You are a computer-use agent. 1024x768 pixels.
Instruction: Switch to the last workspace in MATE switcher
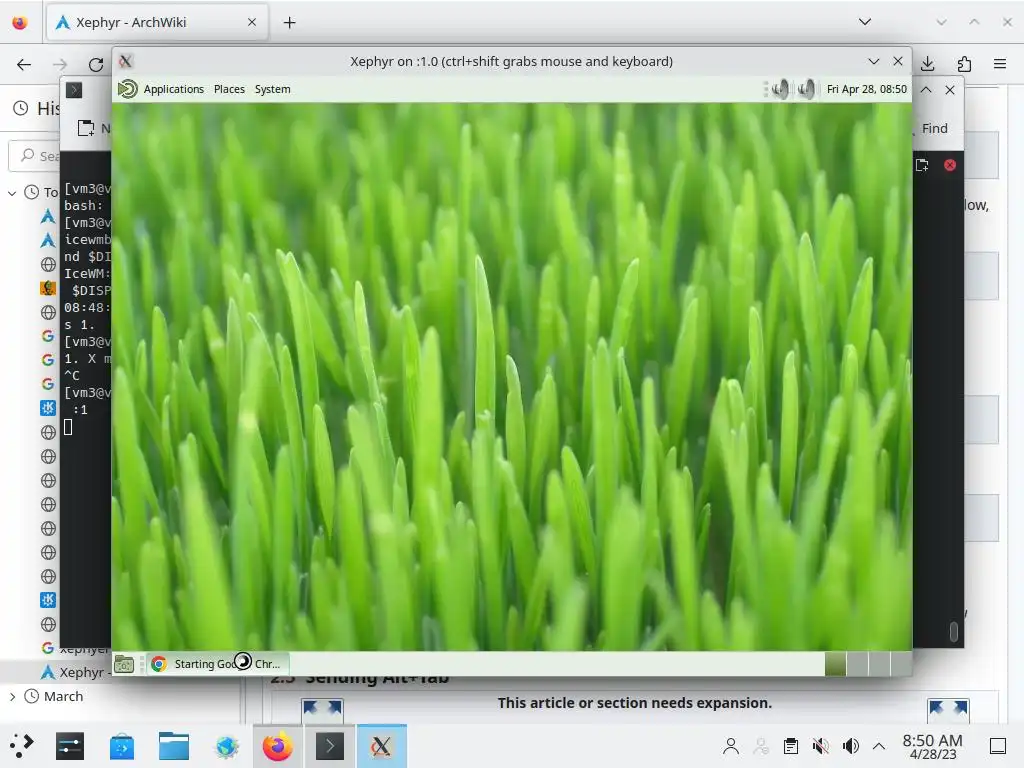pyautogui.click(x=901, y=664)
